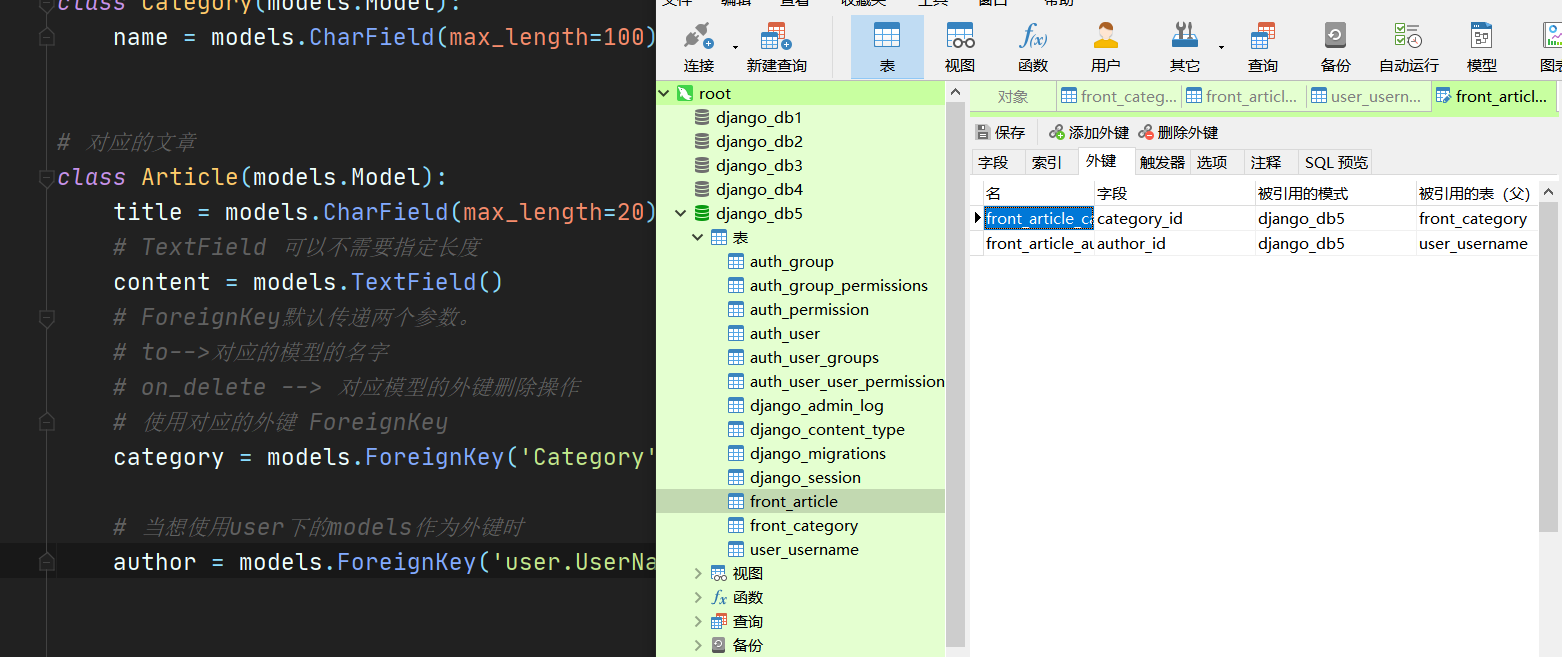This screenshot has width=1562, height=657.
Task: Expand the Views (视图) tree node
Action: click(698, 574)
